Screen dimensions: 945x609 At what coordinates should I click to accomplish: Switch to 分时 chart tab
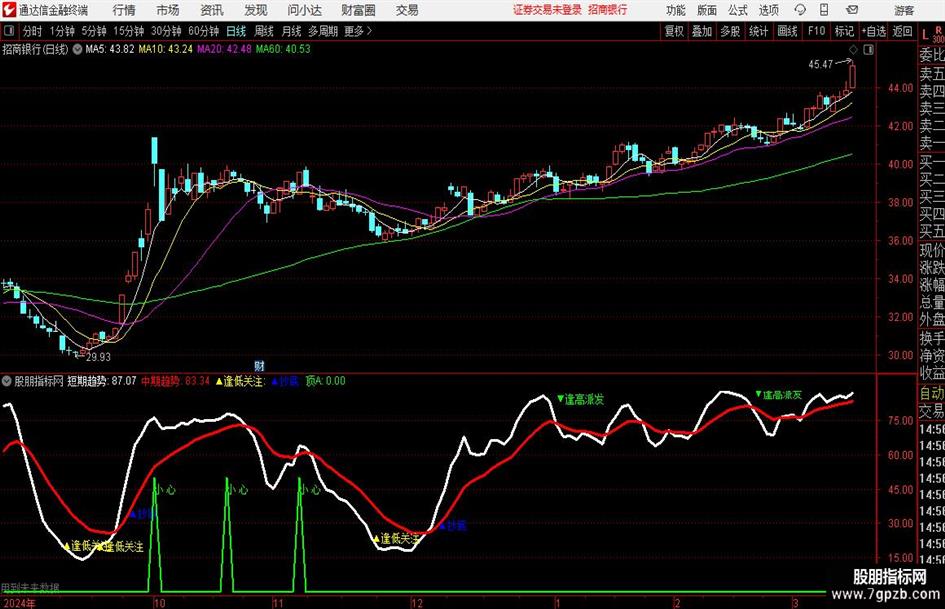coord(32,31)
